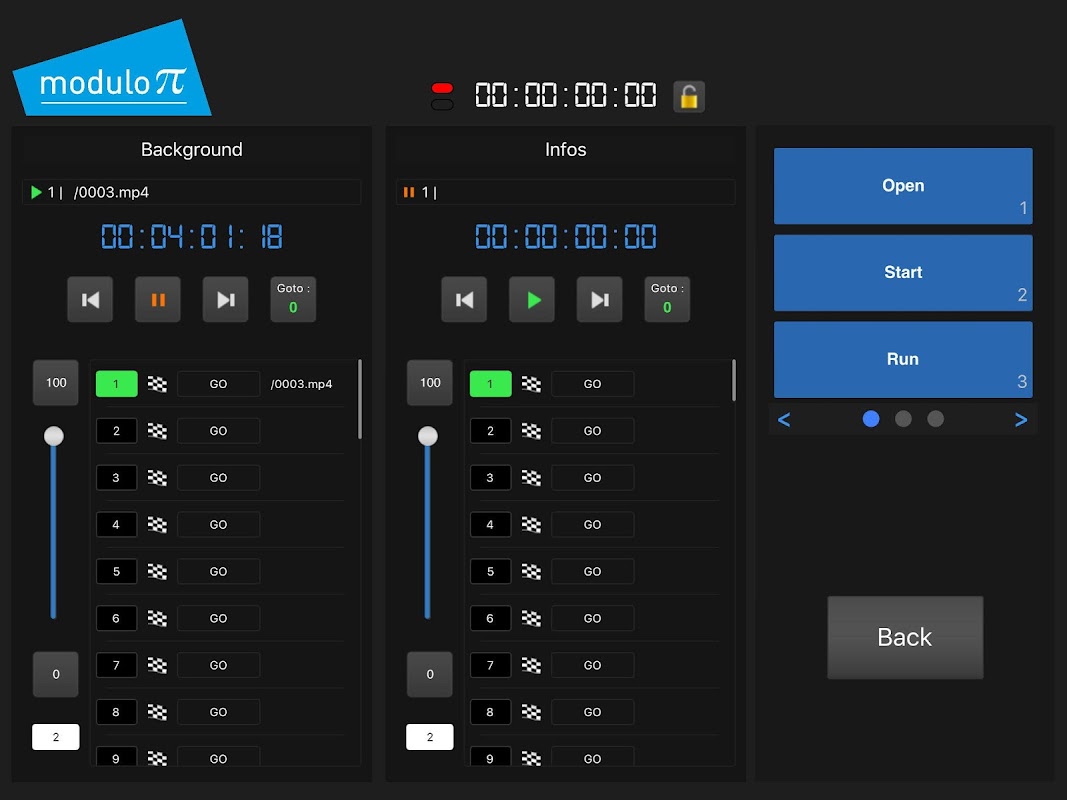Click checkered flag icon for Infos cue 5
This screenshot has height=800, width=1067.
click(531, 571)
